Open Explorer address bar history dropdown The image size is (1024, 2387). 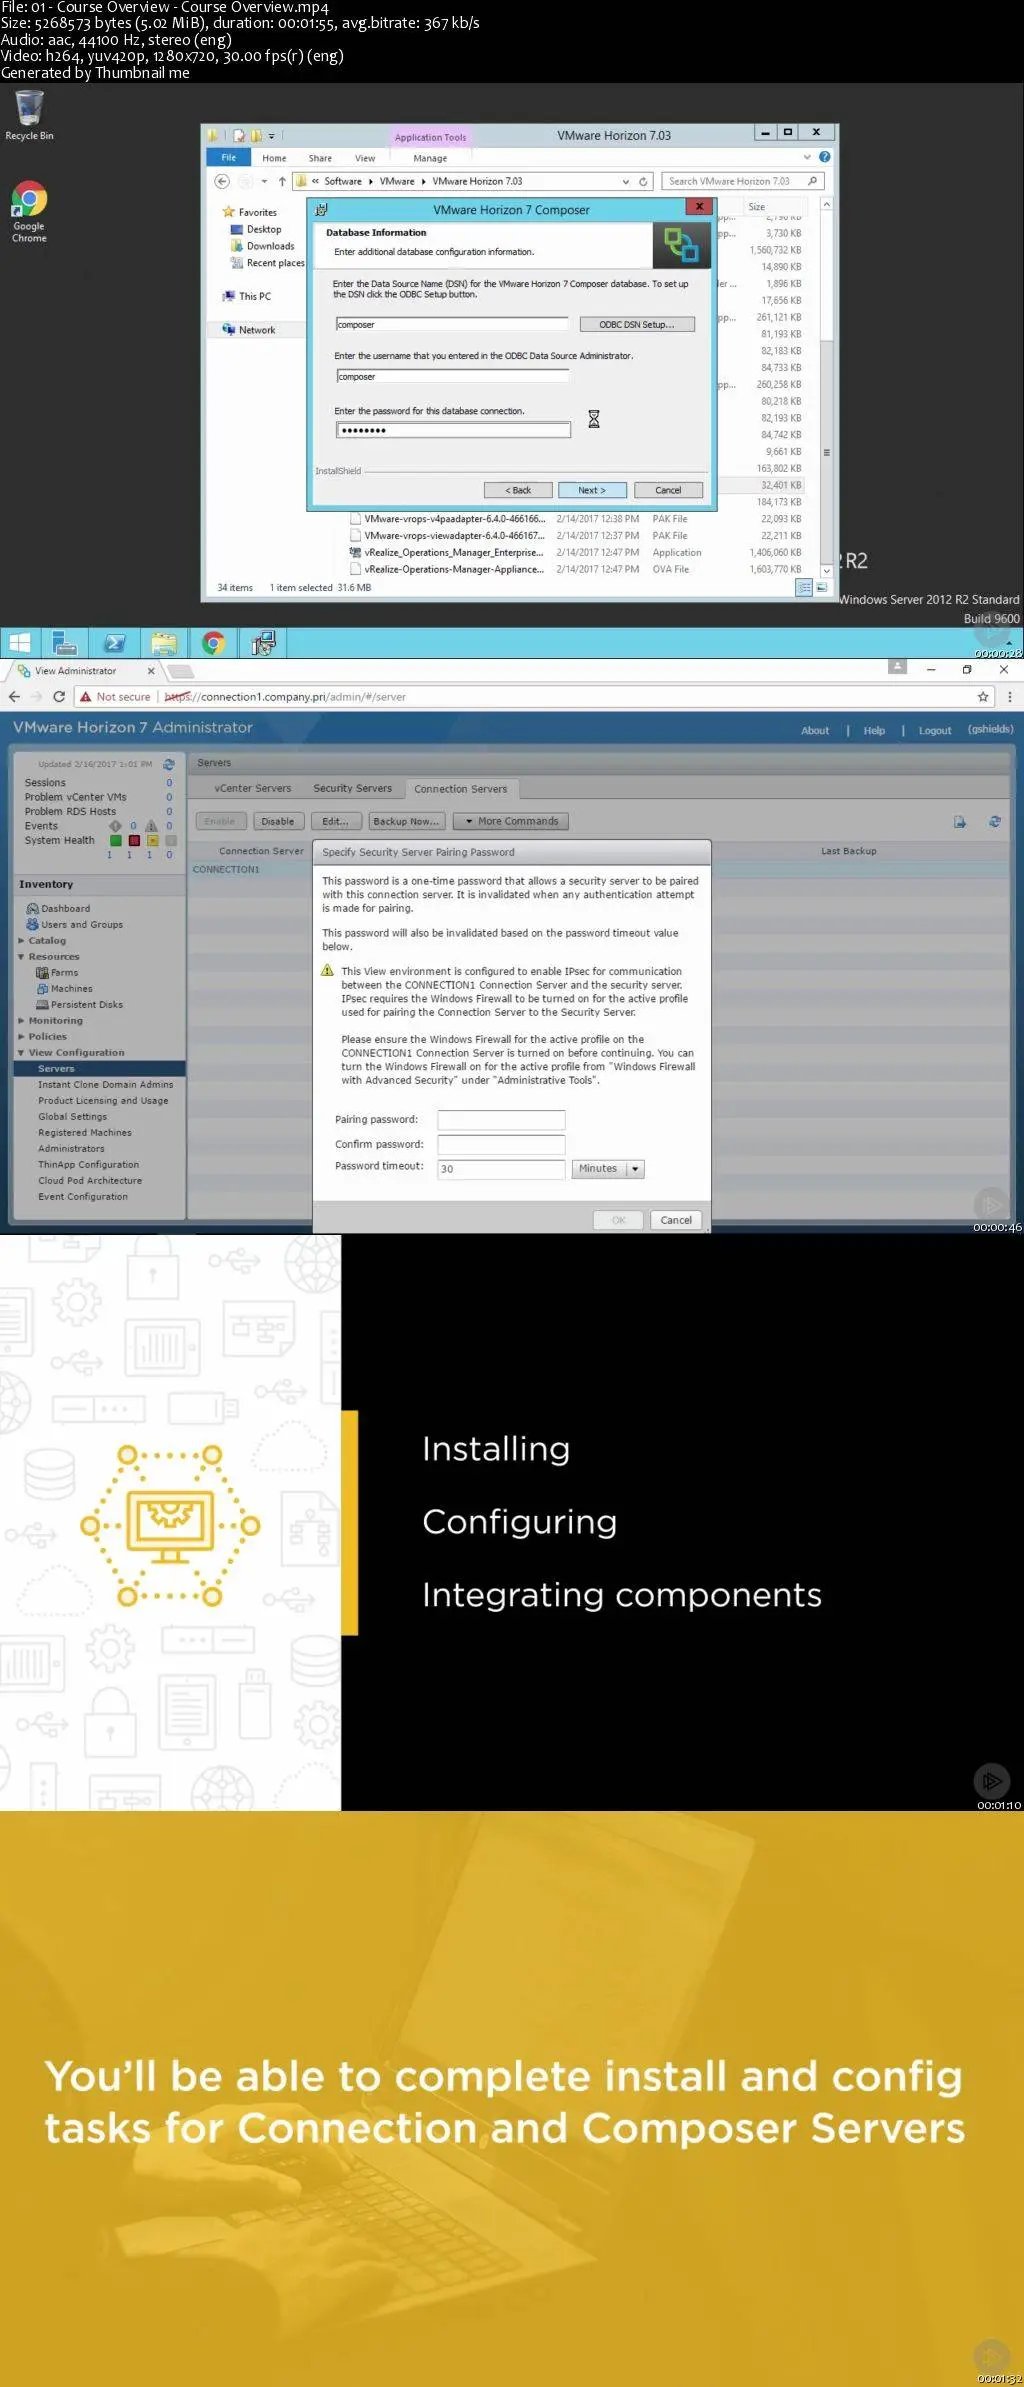[x=626, y=182]
